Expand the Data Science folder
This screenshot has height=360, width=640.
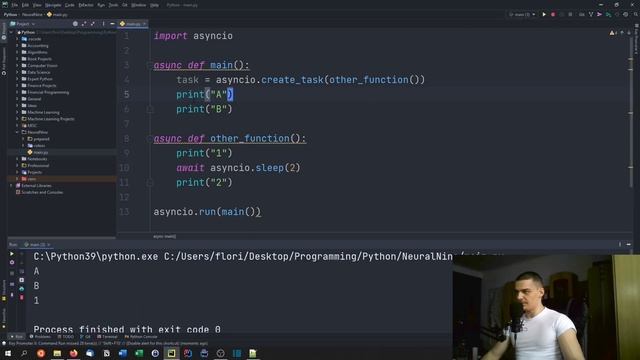coord(18,72)
